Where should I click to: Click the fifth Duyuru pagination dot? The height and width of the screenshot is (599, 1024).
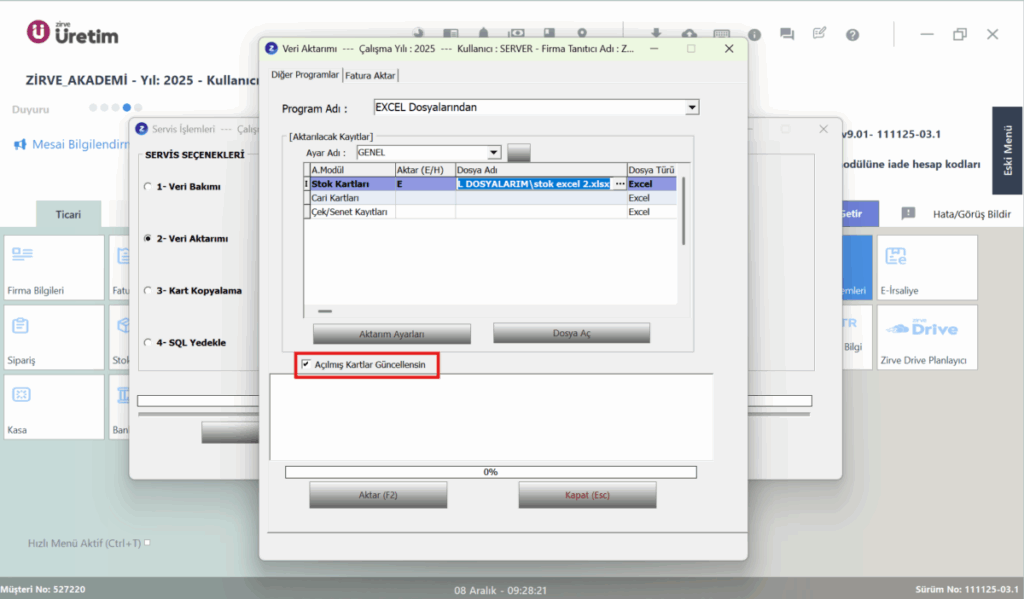click(138, 108)
